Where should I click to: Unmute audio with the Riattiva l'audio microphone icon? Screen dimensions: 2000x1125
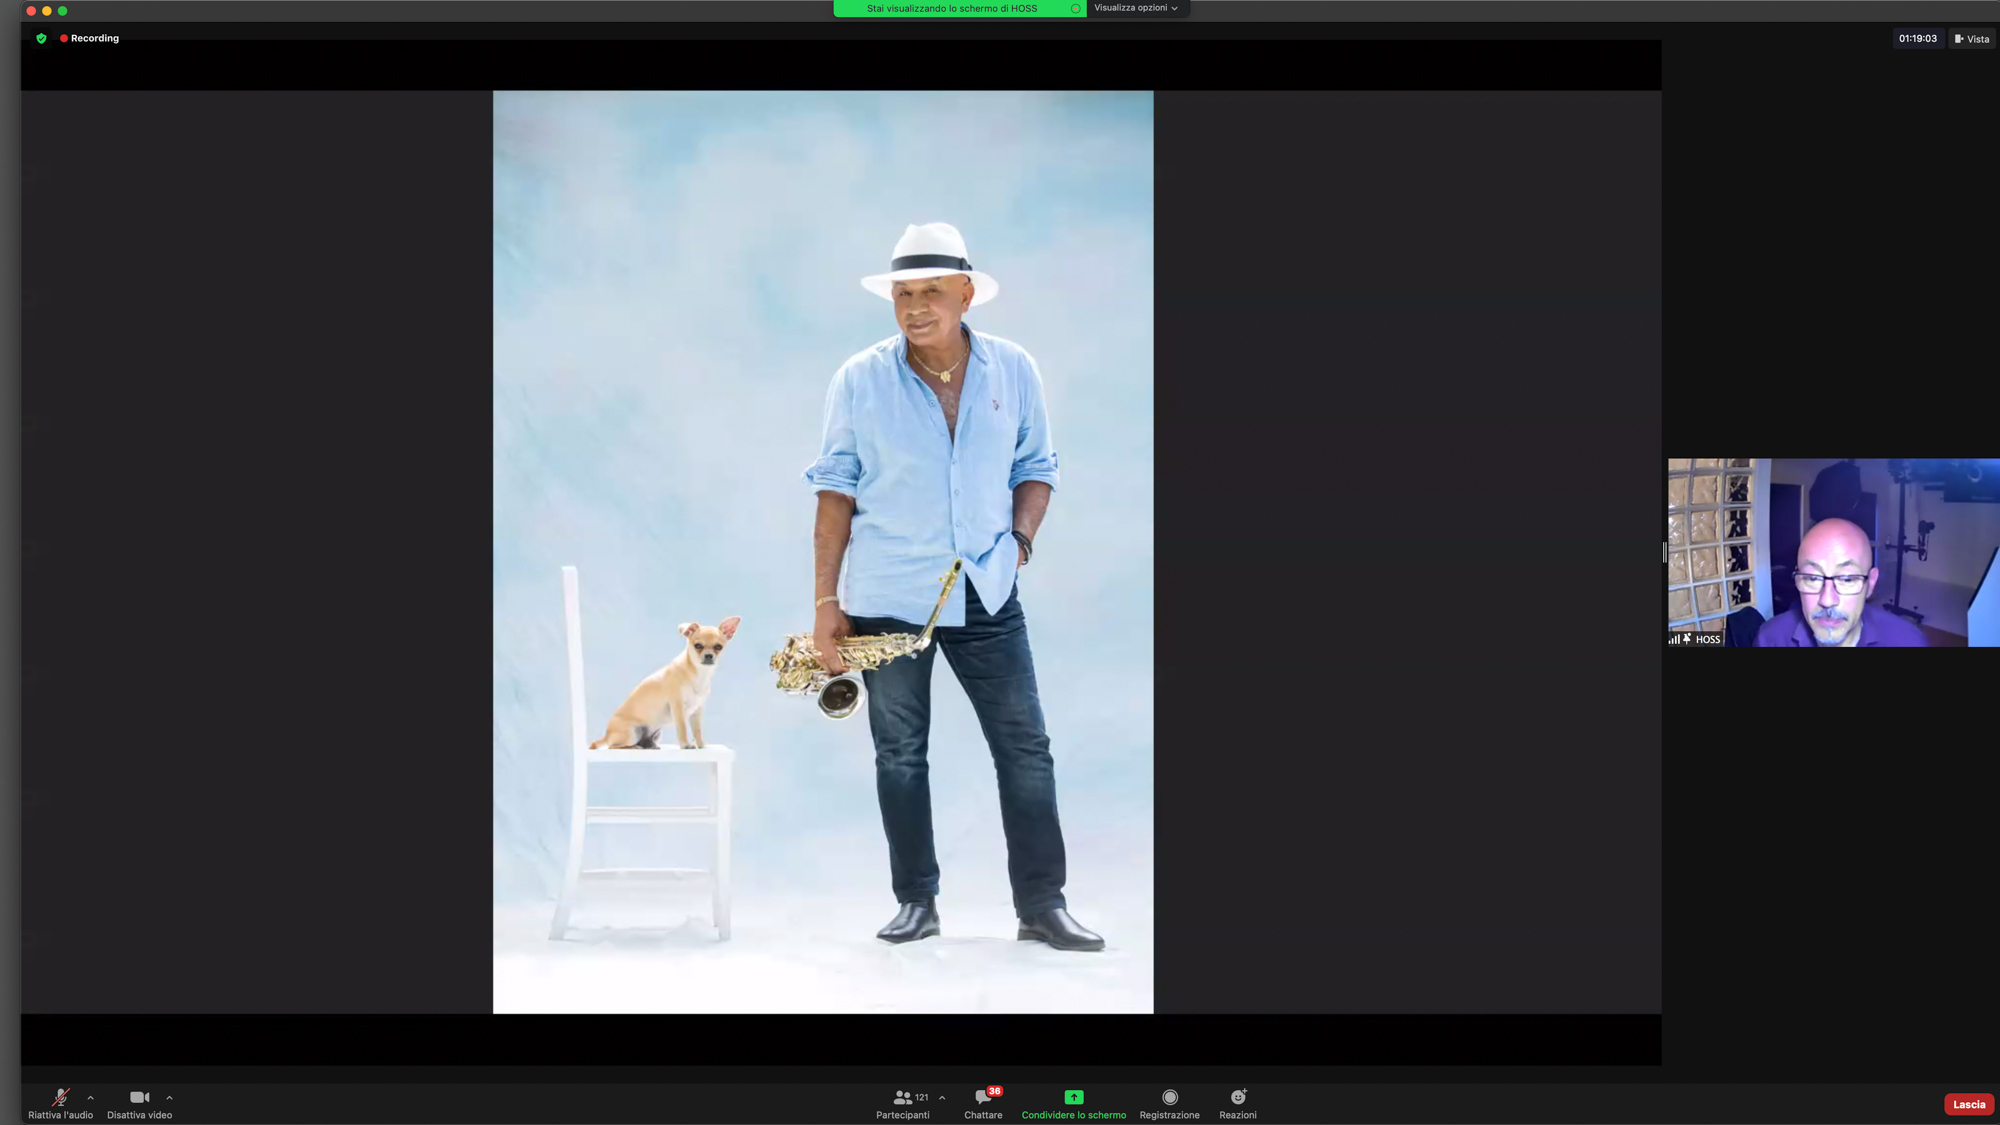pyautogui.click(x=60, y=1097)
